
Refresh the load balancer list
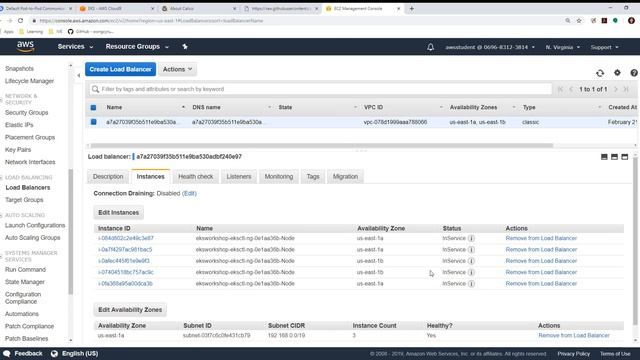pos(600,73)
